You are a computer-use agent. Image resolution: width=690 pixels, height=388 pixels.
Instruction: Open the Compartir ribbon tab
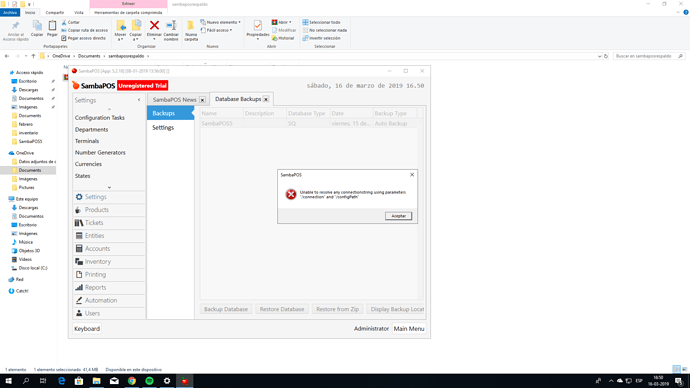[55, 13]
